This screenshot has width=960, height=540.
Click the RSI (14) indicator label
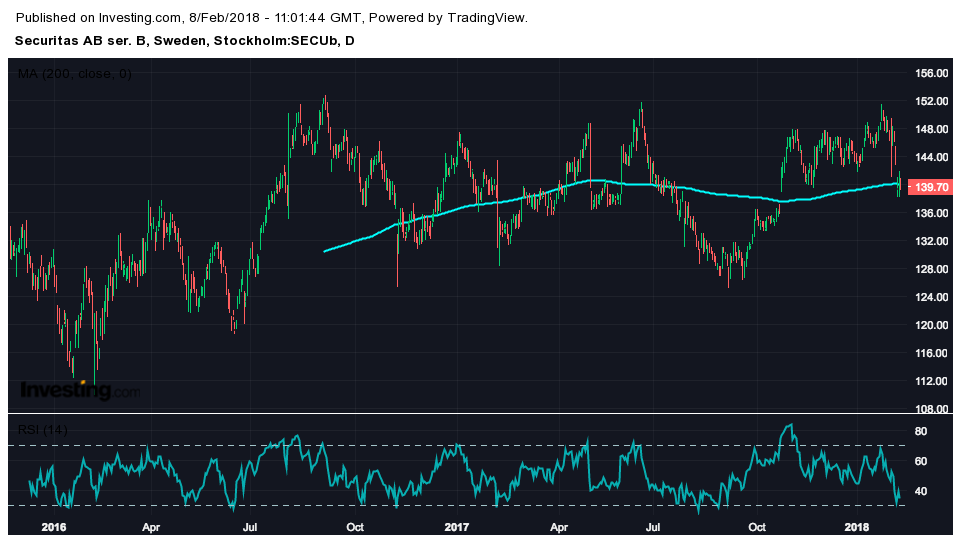pyautogui.click(x=42, y=430)
